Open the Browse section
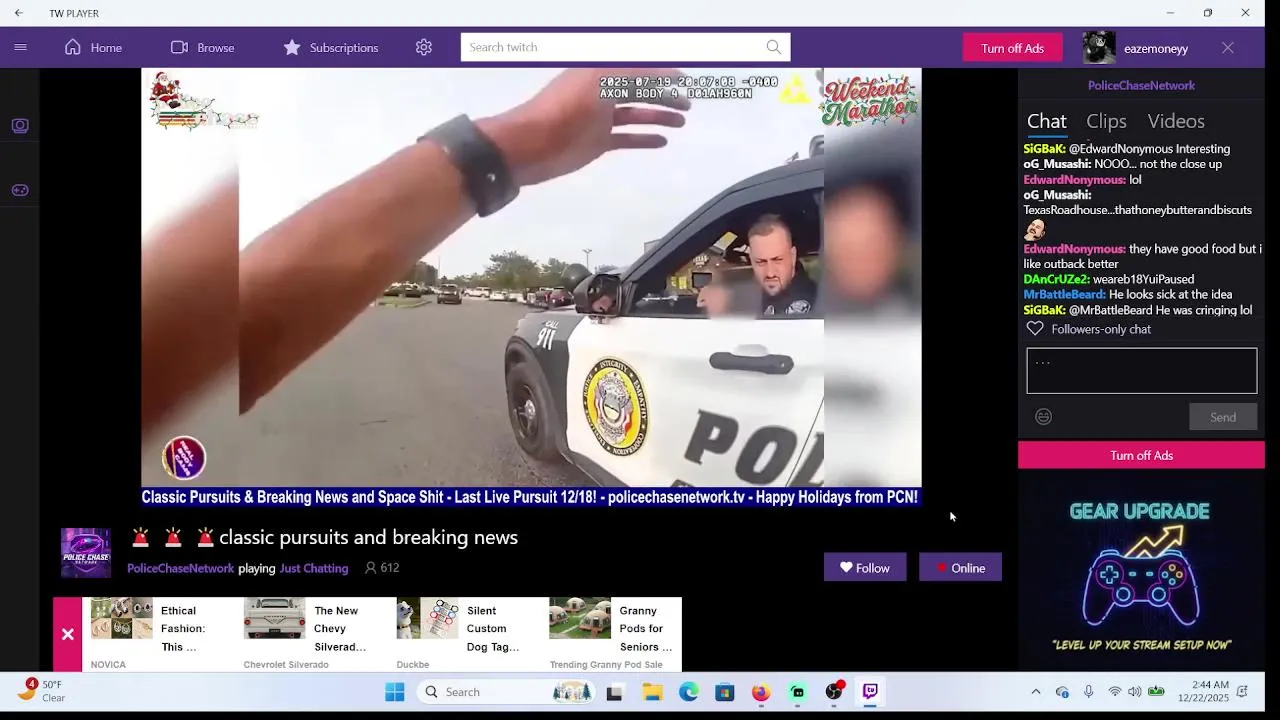Image resolution: width=1280 pixels, height=720 pixels. 202,47
